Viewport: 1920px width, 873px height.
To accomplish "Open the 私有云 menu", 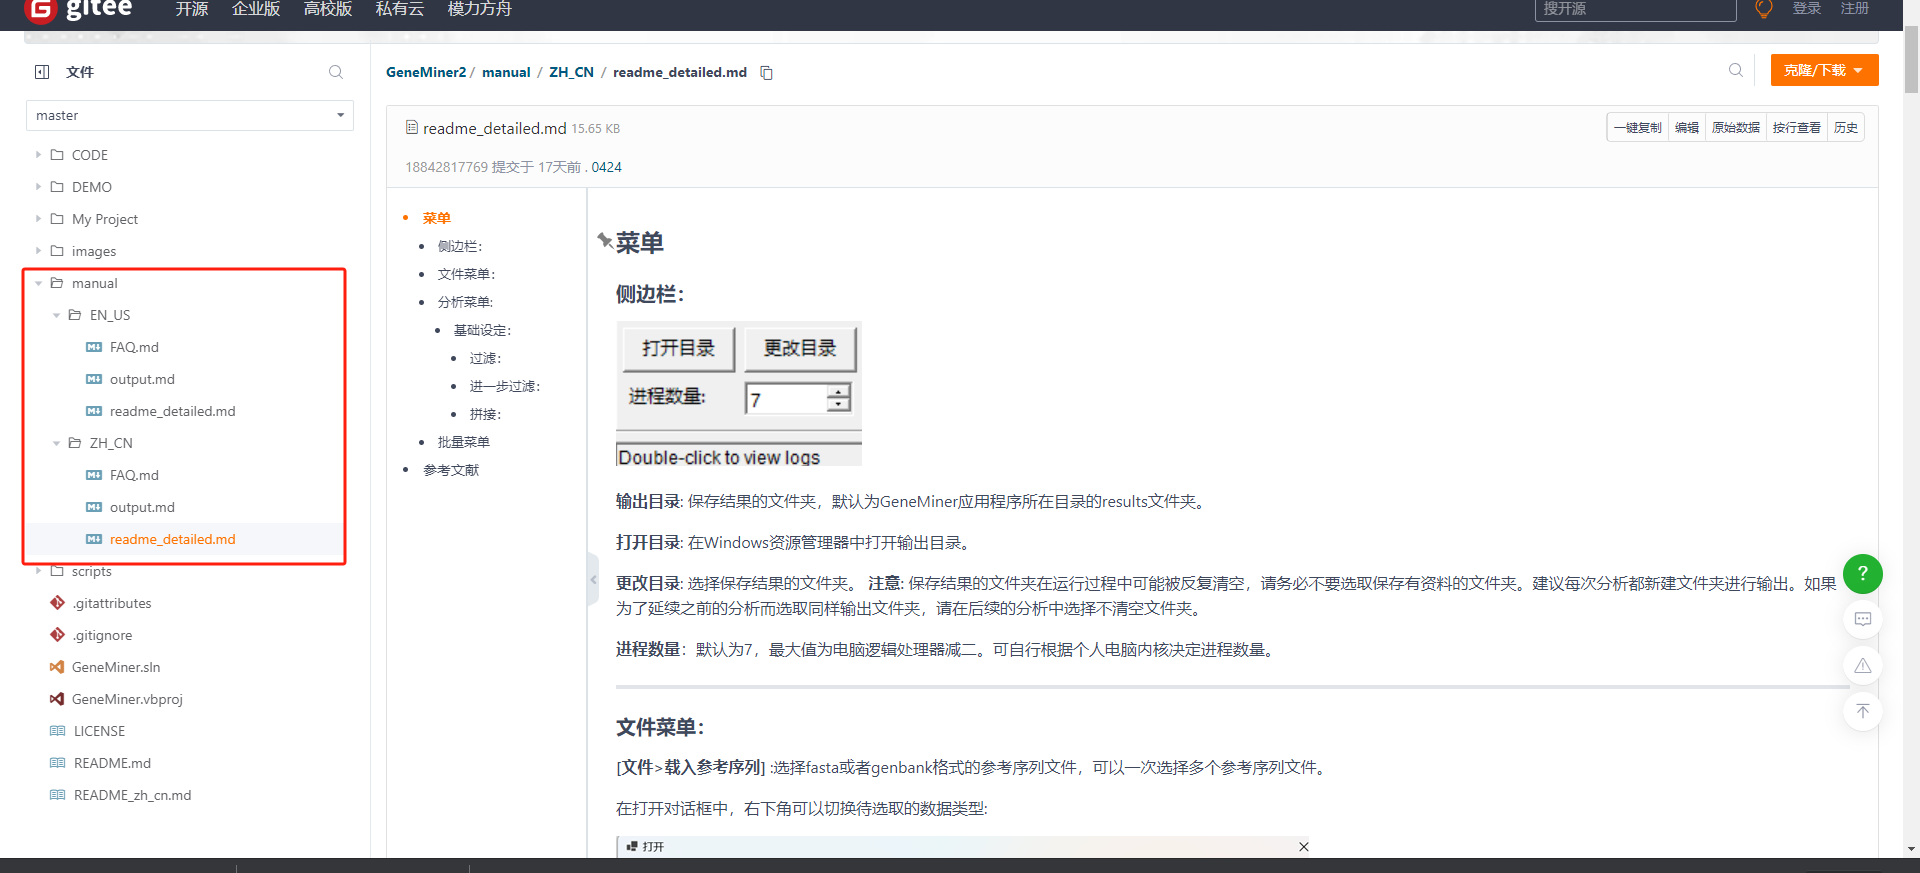I will [400, 9].
